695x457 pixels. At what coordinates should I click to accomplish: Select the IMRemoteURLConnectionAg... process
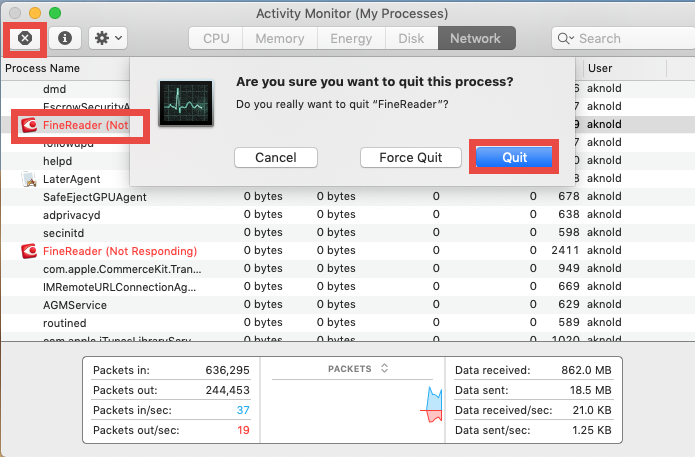pyautogui.click(x=119, y=287)
